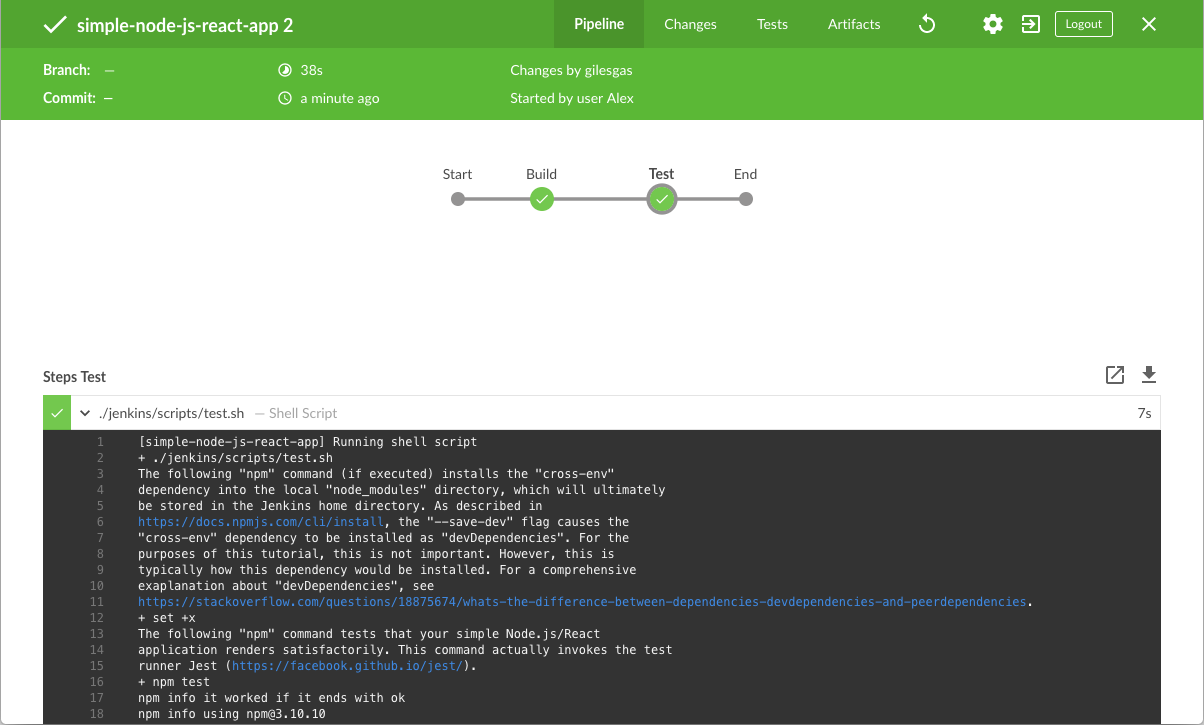The width and height of the screenshot is (1204, 725).
Task: Click the green step success checkmark
Action: click(57, 413)
